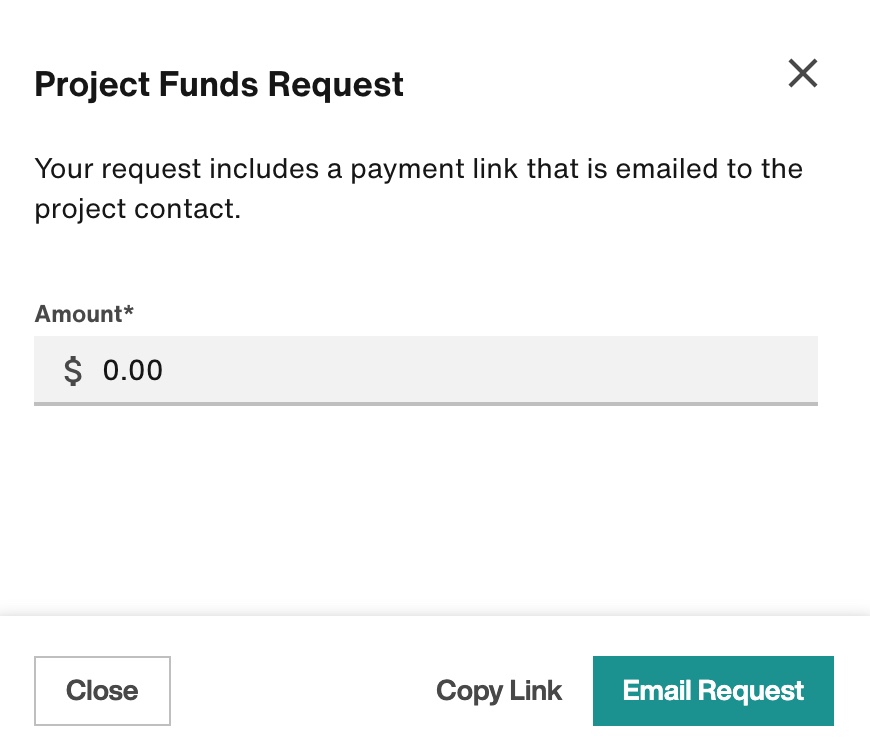Click Copy Link to copy the payment link

[498, 690]
